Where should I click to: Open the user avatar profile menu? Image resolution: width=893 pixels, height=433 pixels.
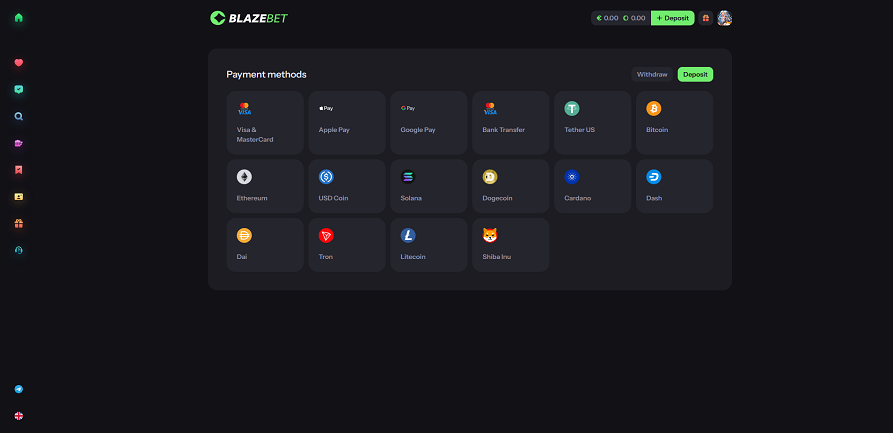pyautogui.click(x=724, y=18)
